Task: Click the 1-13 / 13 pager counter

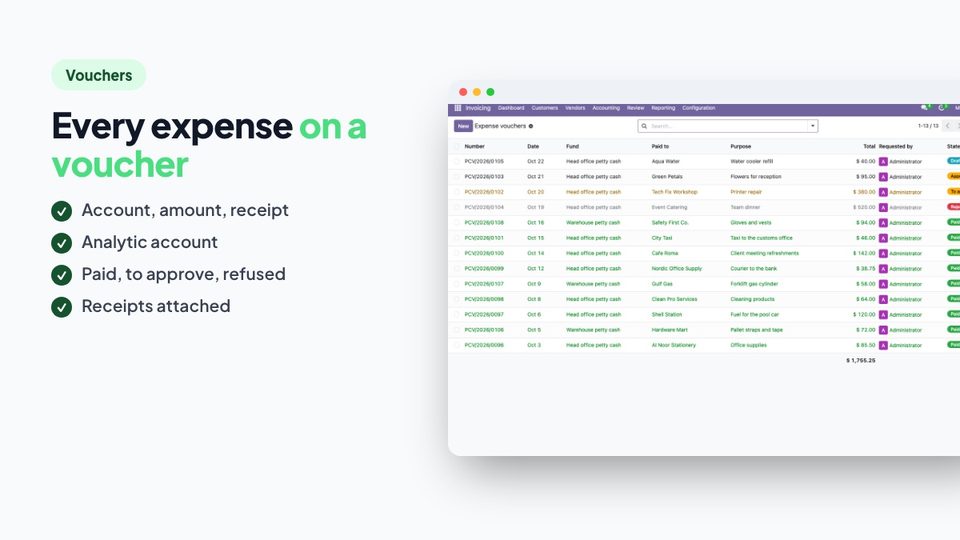Action: coord(928,126)
